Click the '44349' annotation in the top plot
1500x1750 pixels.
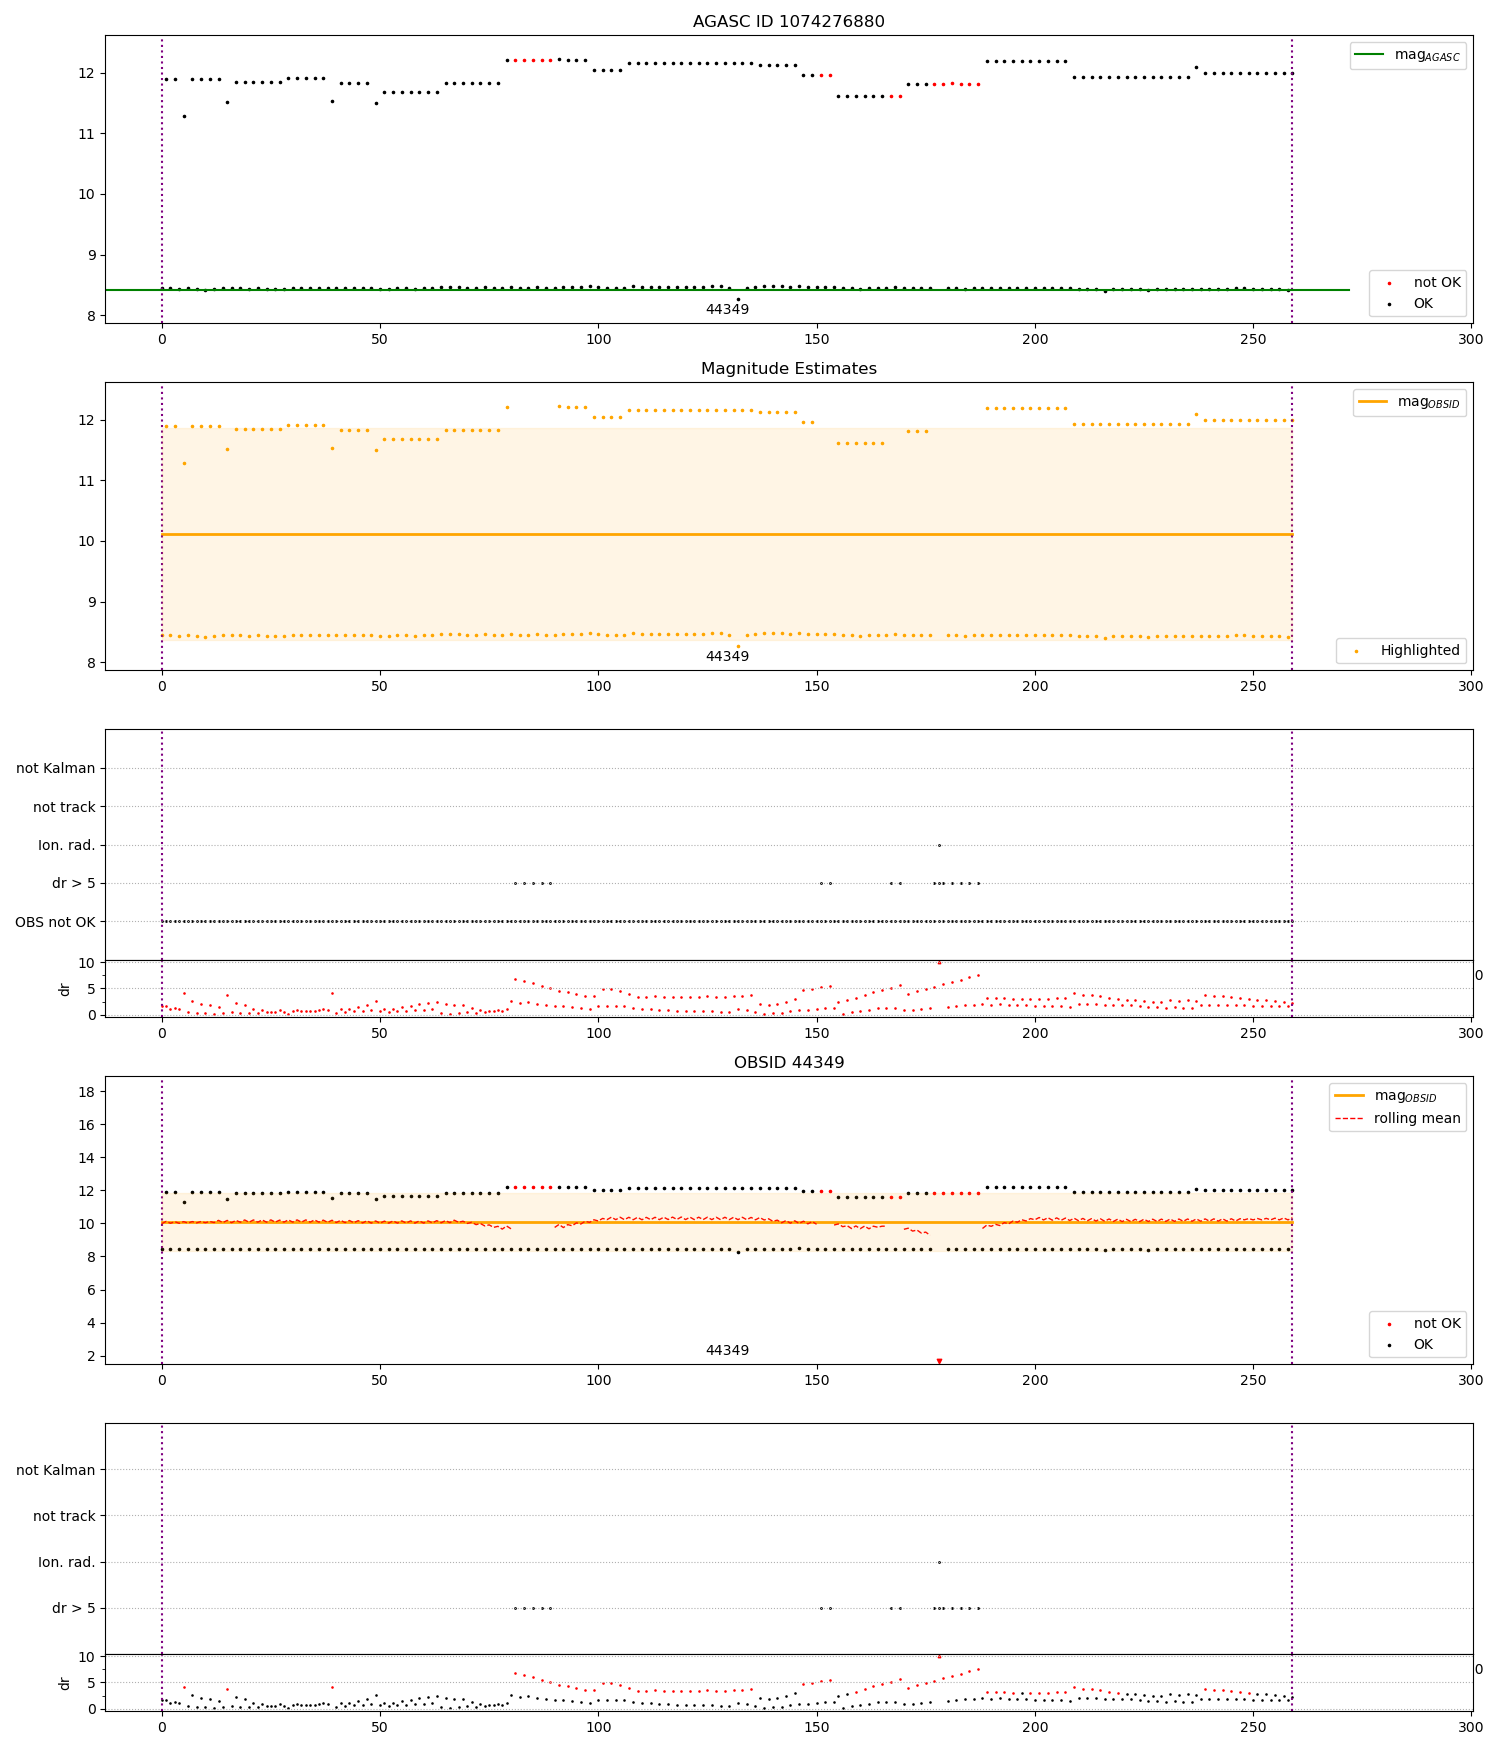727,310
